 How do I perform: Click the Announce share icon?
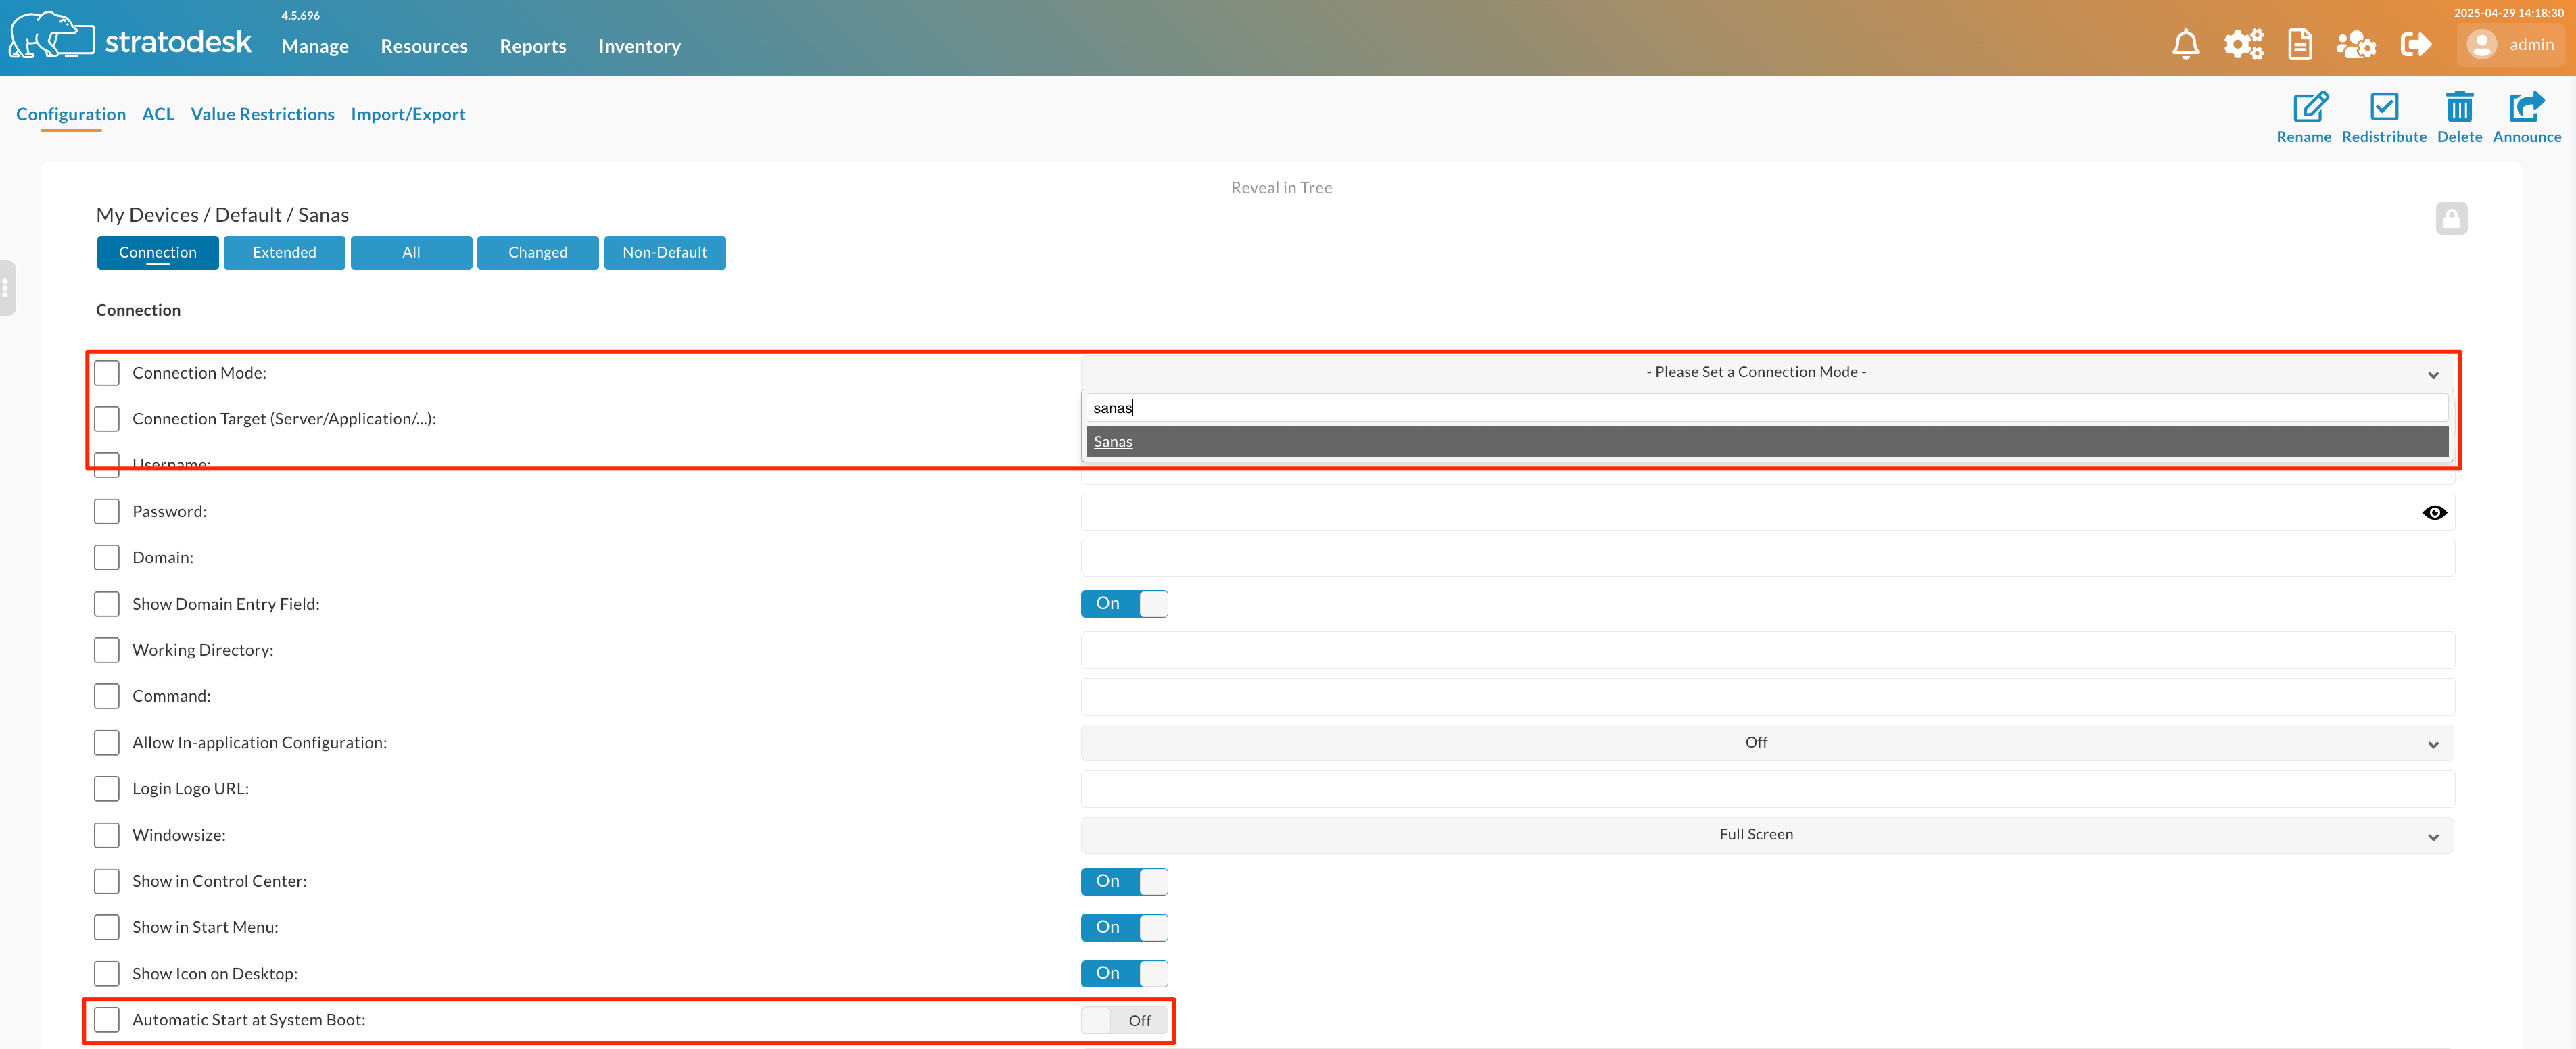tap(2526, 107)
